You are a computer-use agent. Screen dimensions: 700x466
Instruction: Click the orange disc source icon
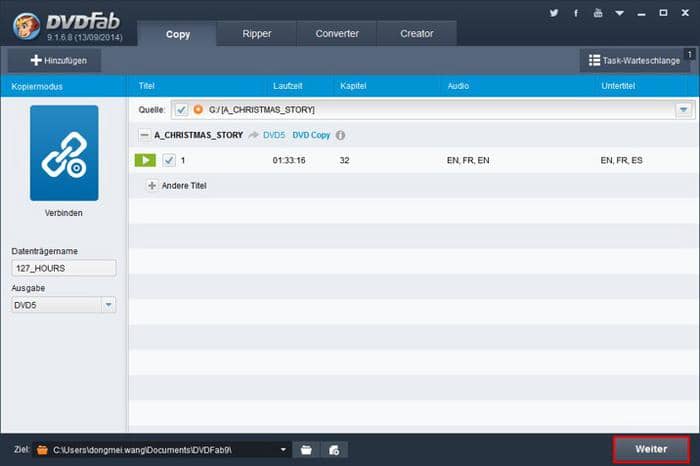pos(198,109)
